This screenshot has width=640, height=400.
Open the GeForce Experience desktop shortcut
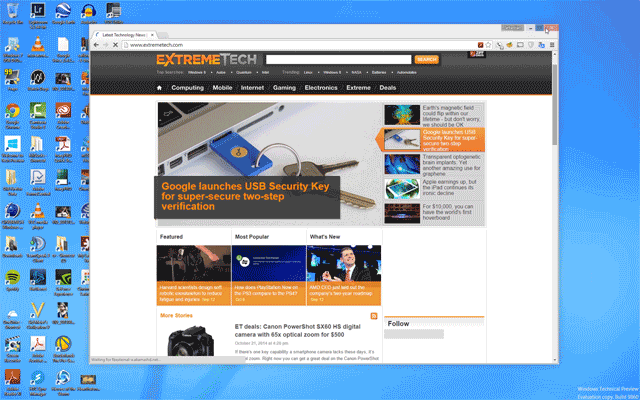tap(63, 282)
